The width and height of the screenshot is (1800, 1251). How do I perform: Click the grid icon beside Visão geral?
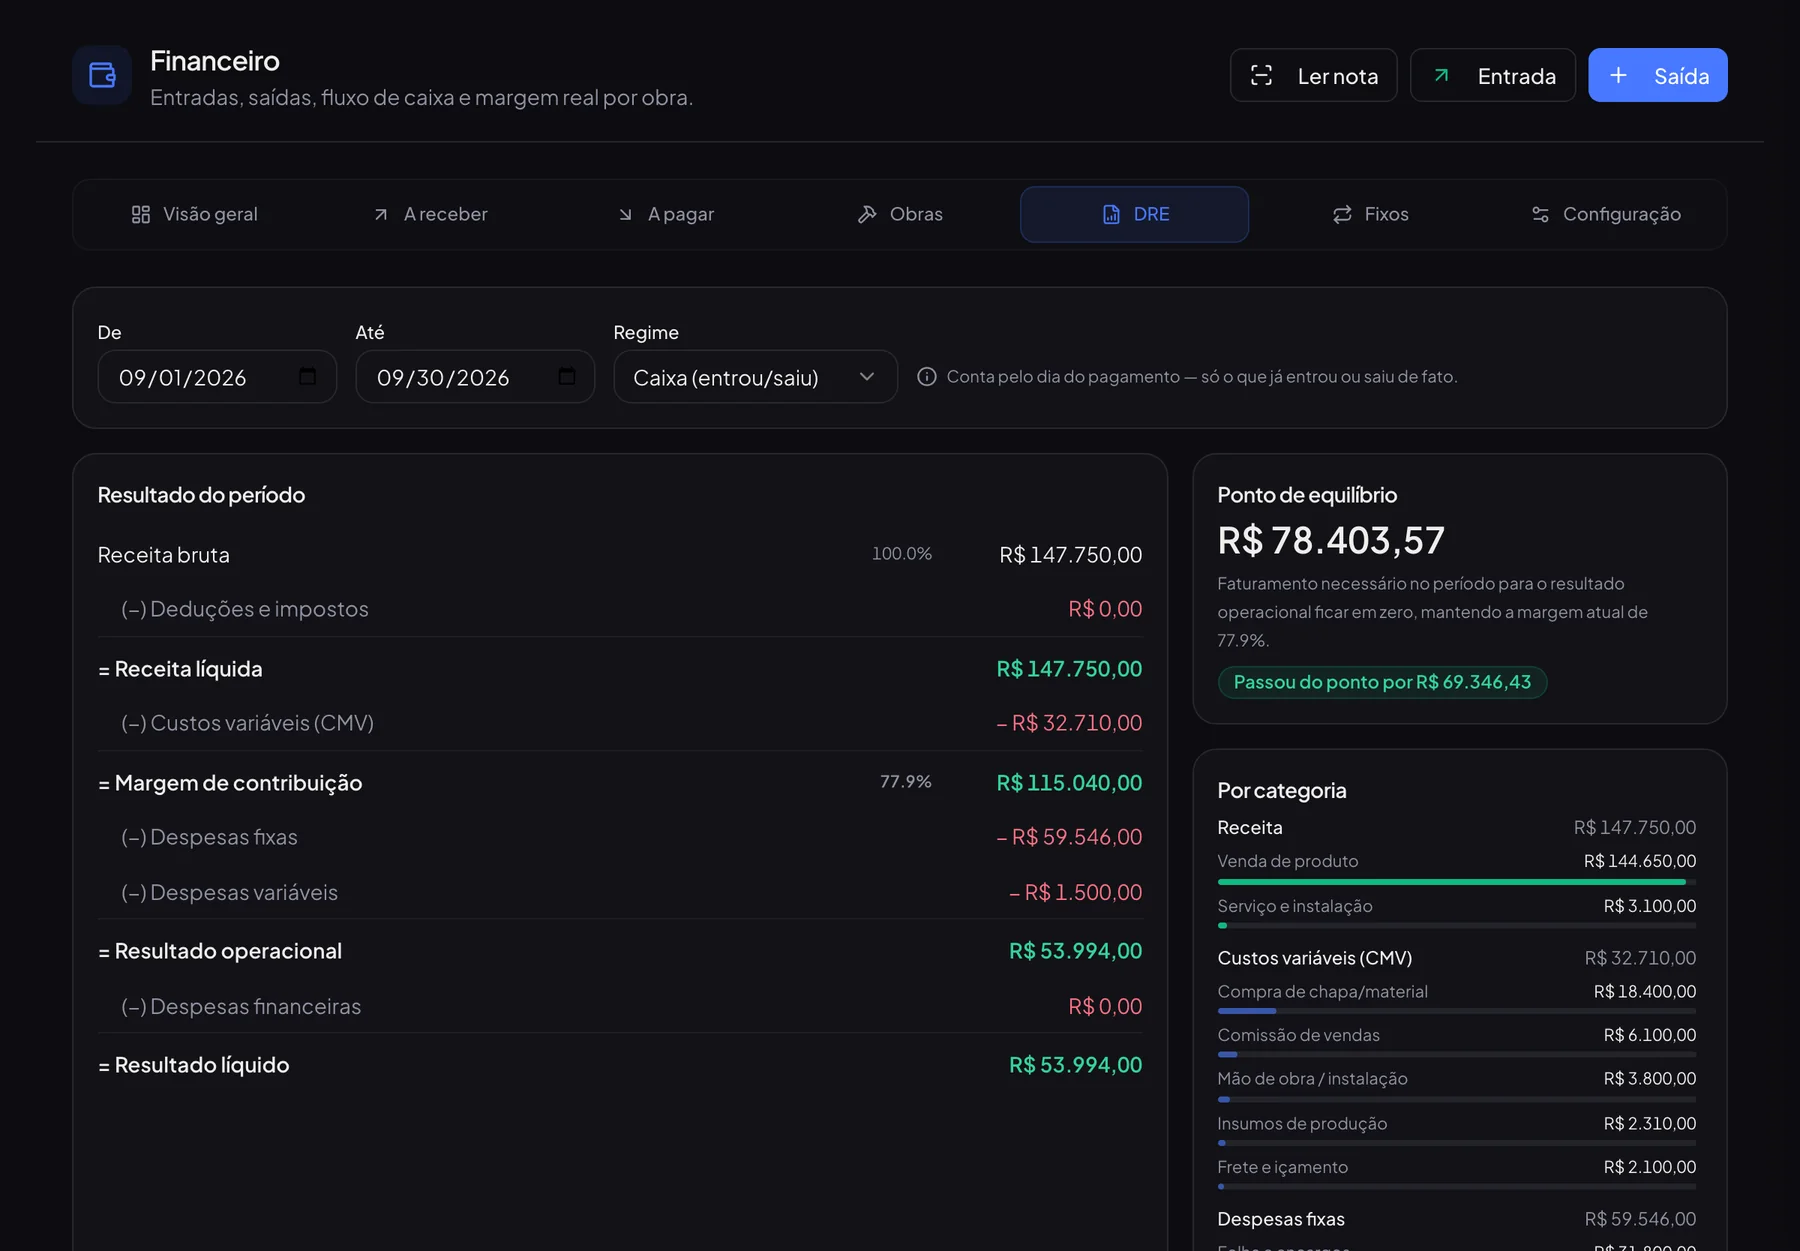tap(141, 214)
